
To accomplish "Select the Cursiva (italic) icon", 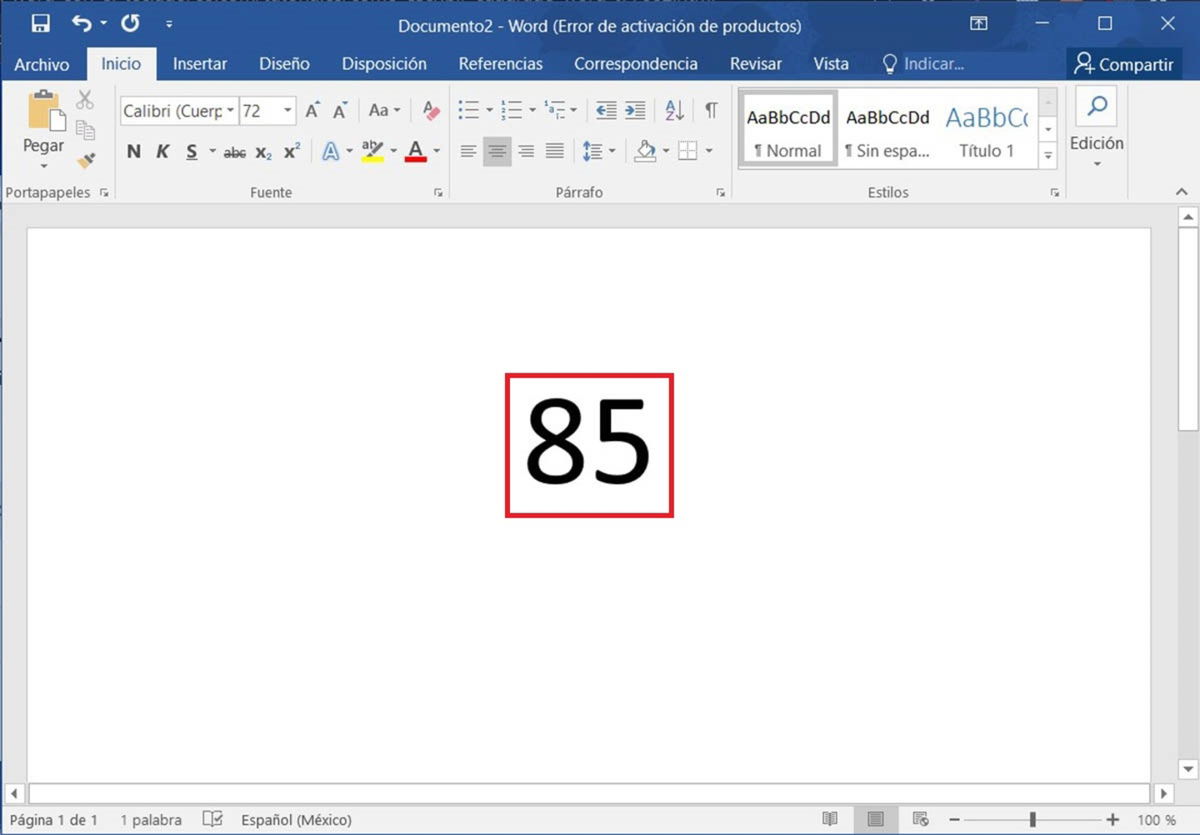I will point(162,151).
